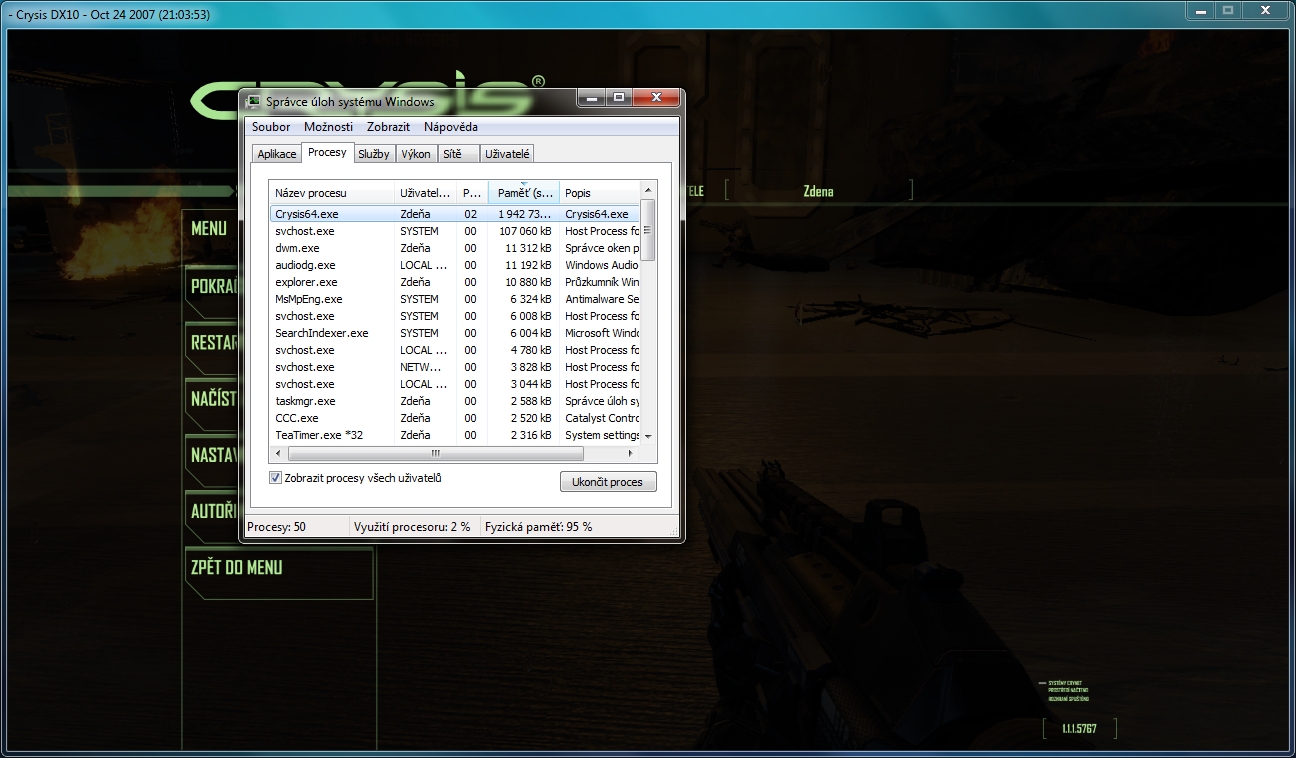Click the Task Manager title bar icon
Image resolution: width=1296 pixels, height=758 pixels.
point(254,101)
